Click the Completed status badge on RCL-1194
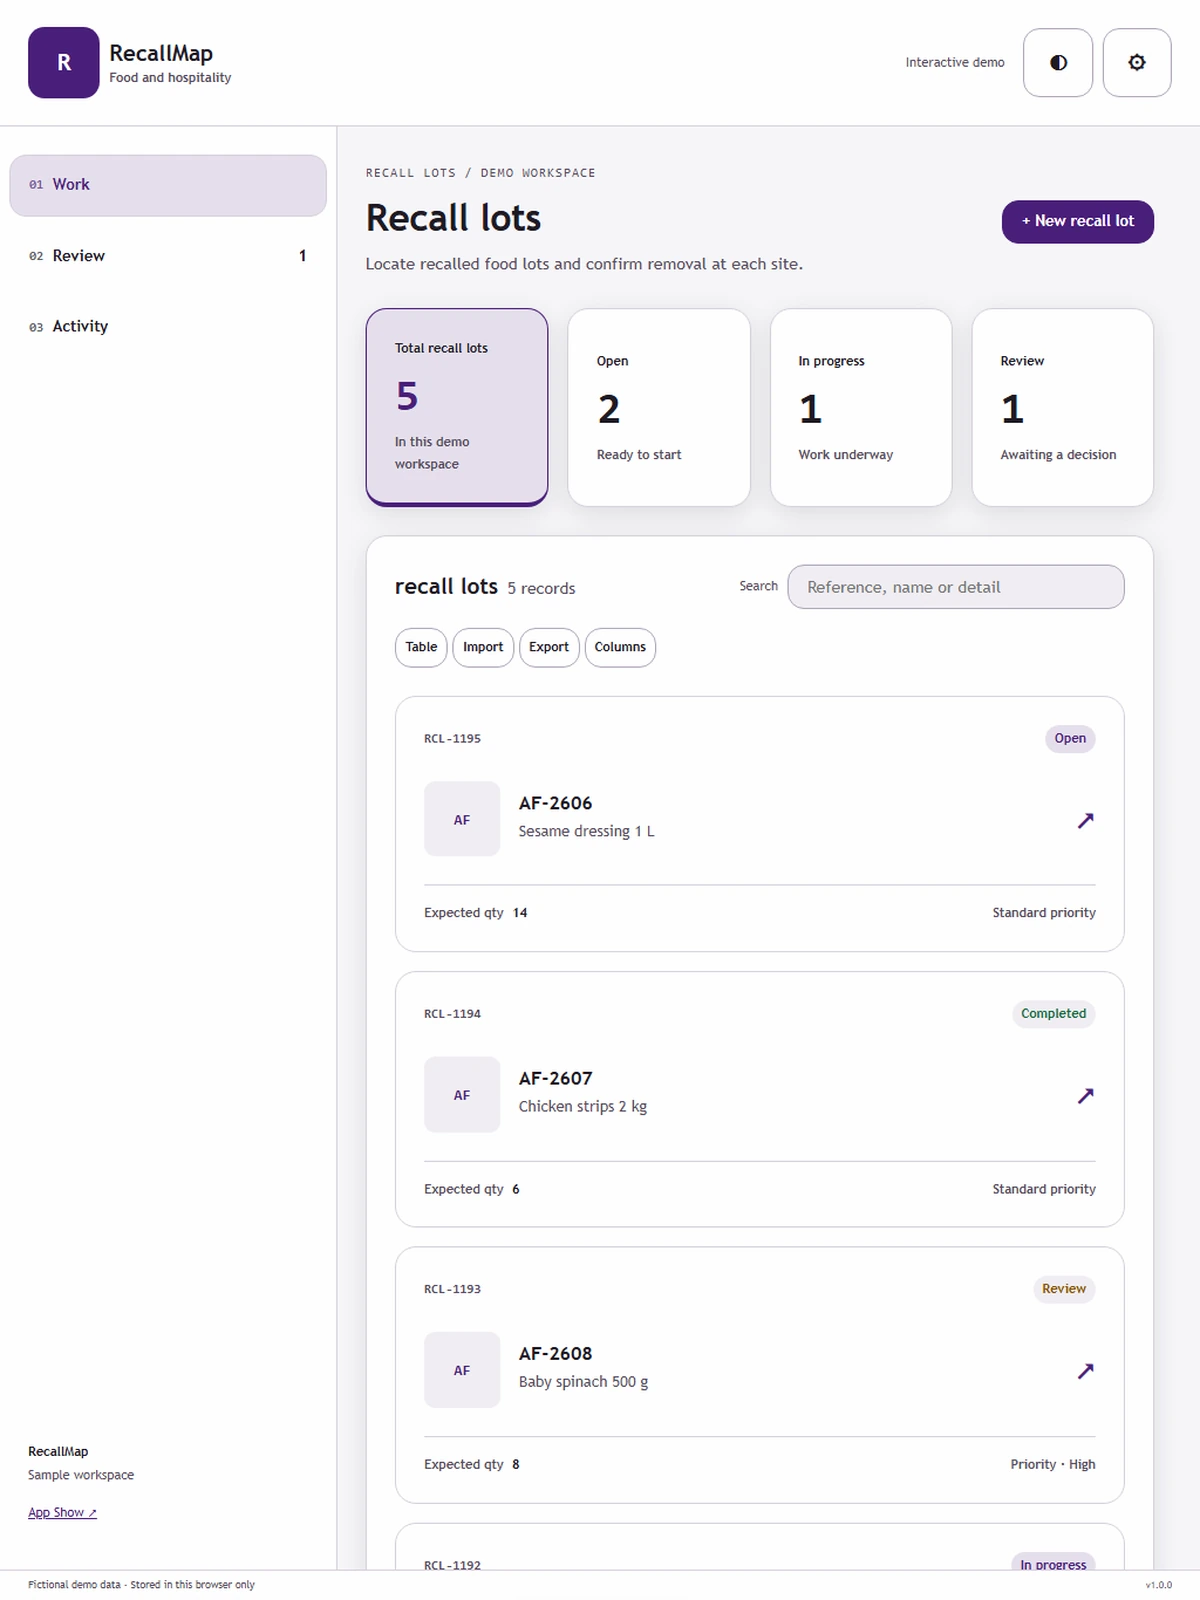This screenshot has width=1200, height=1600. [1053, 1014]
